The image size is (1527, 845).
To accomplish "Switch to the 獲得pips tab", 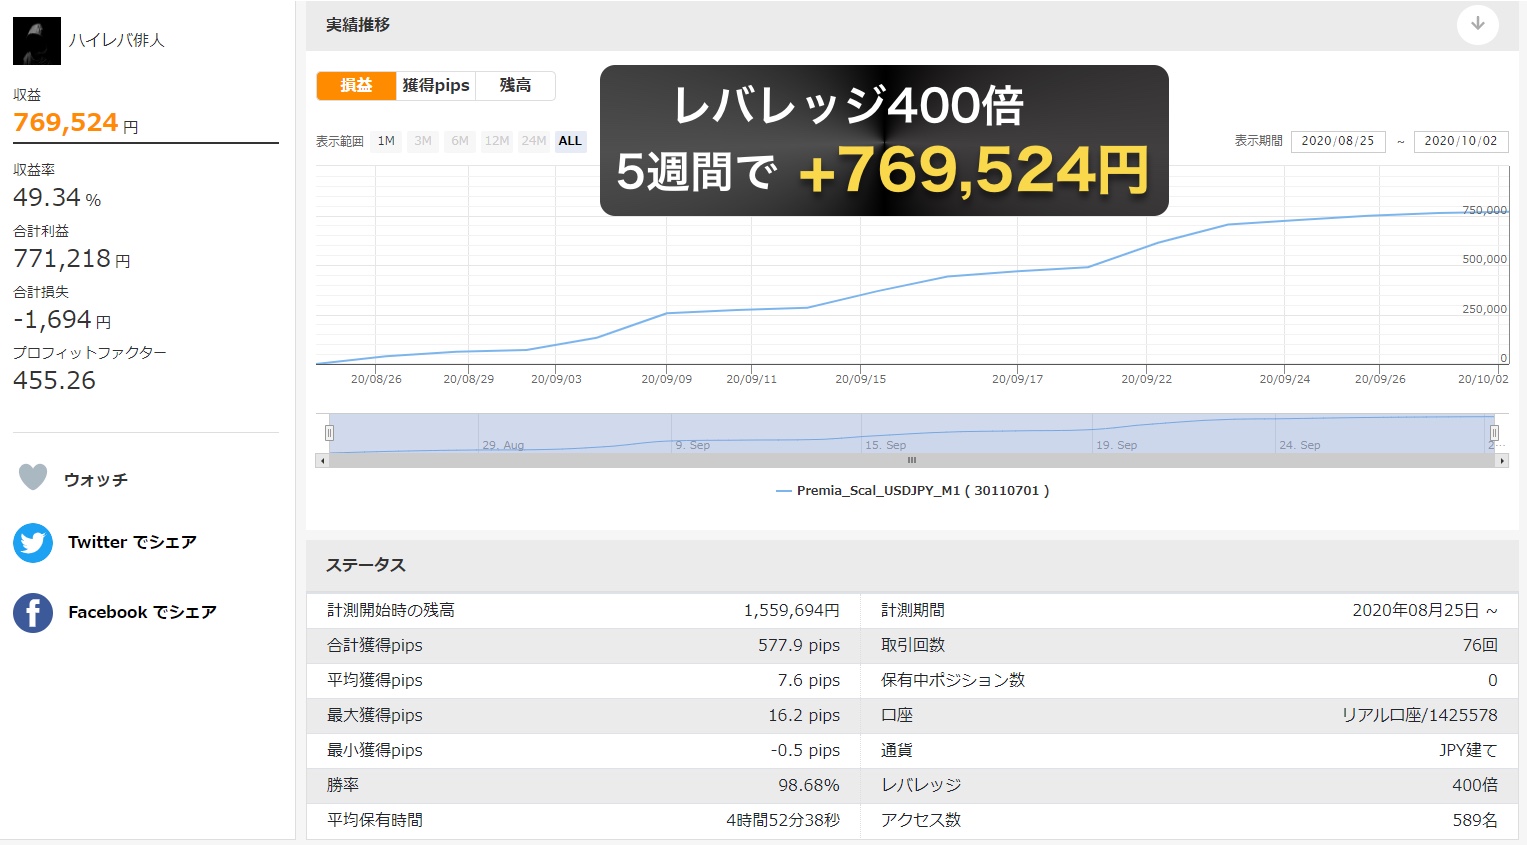I will [436, 86].
